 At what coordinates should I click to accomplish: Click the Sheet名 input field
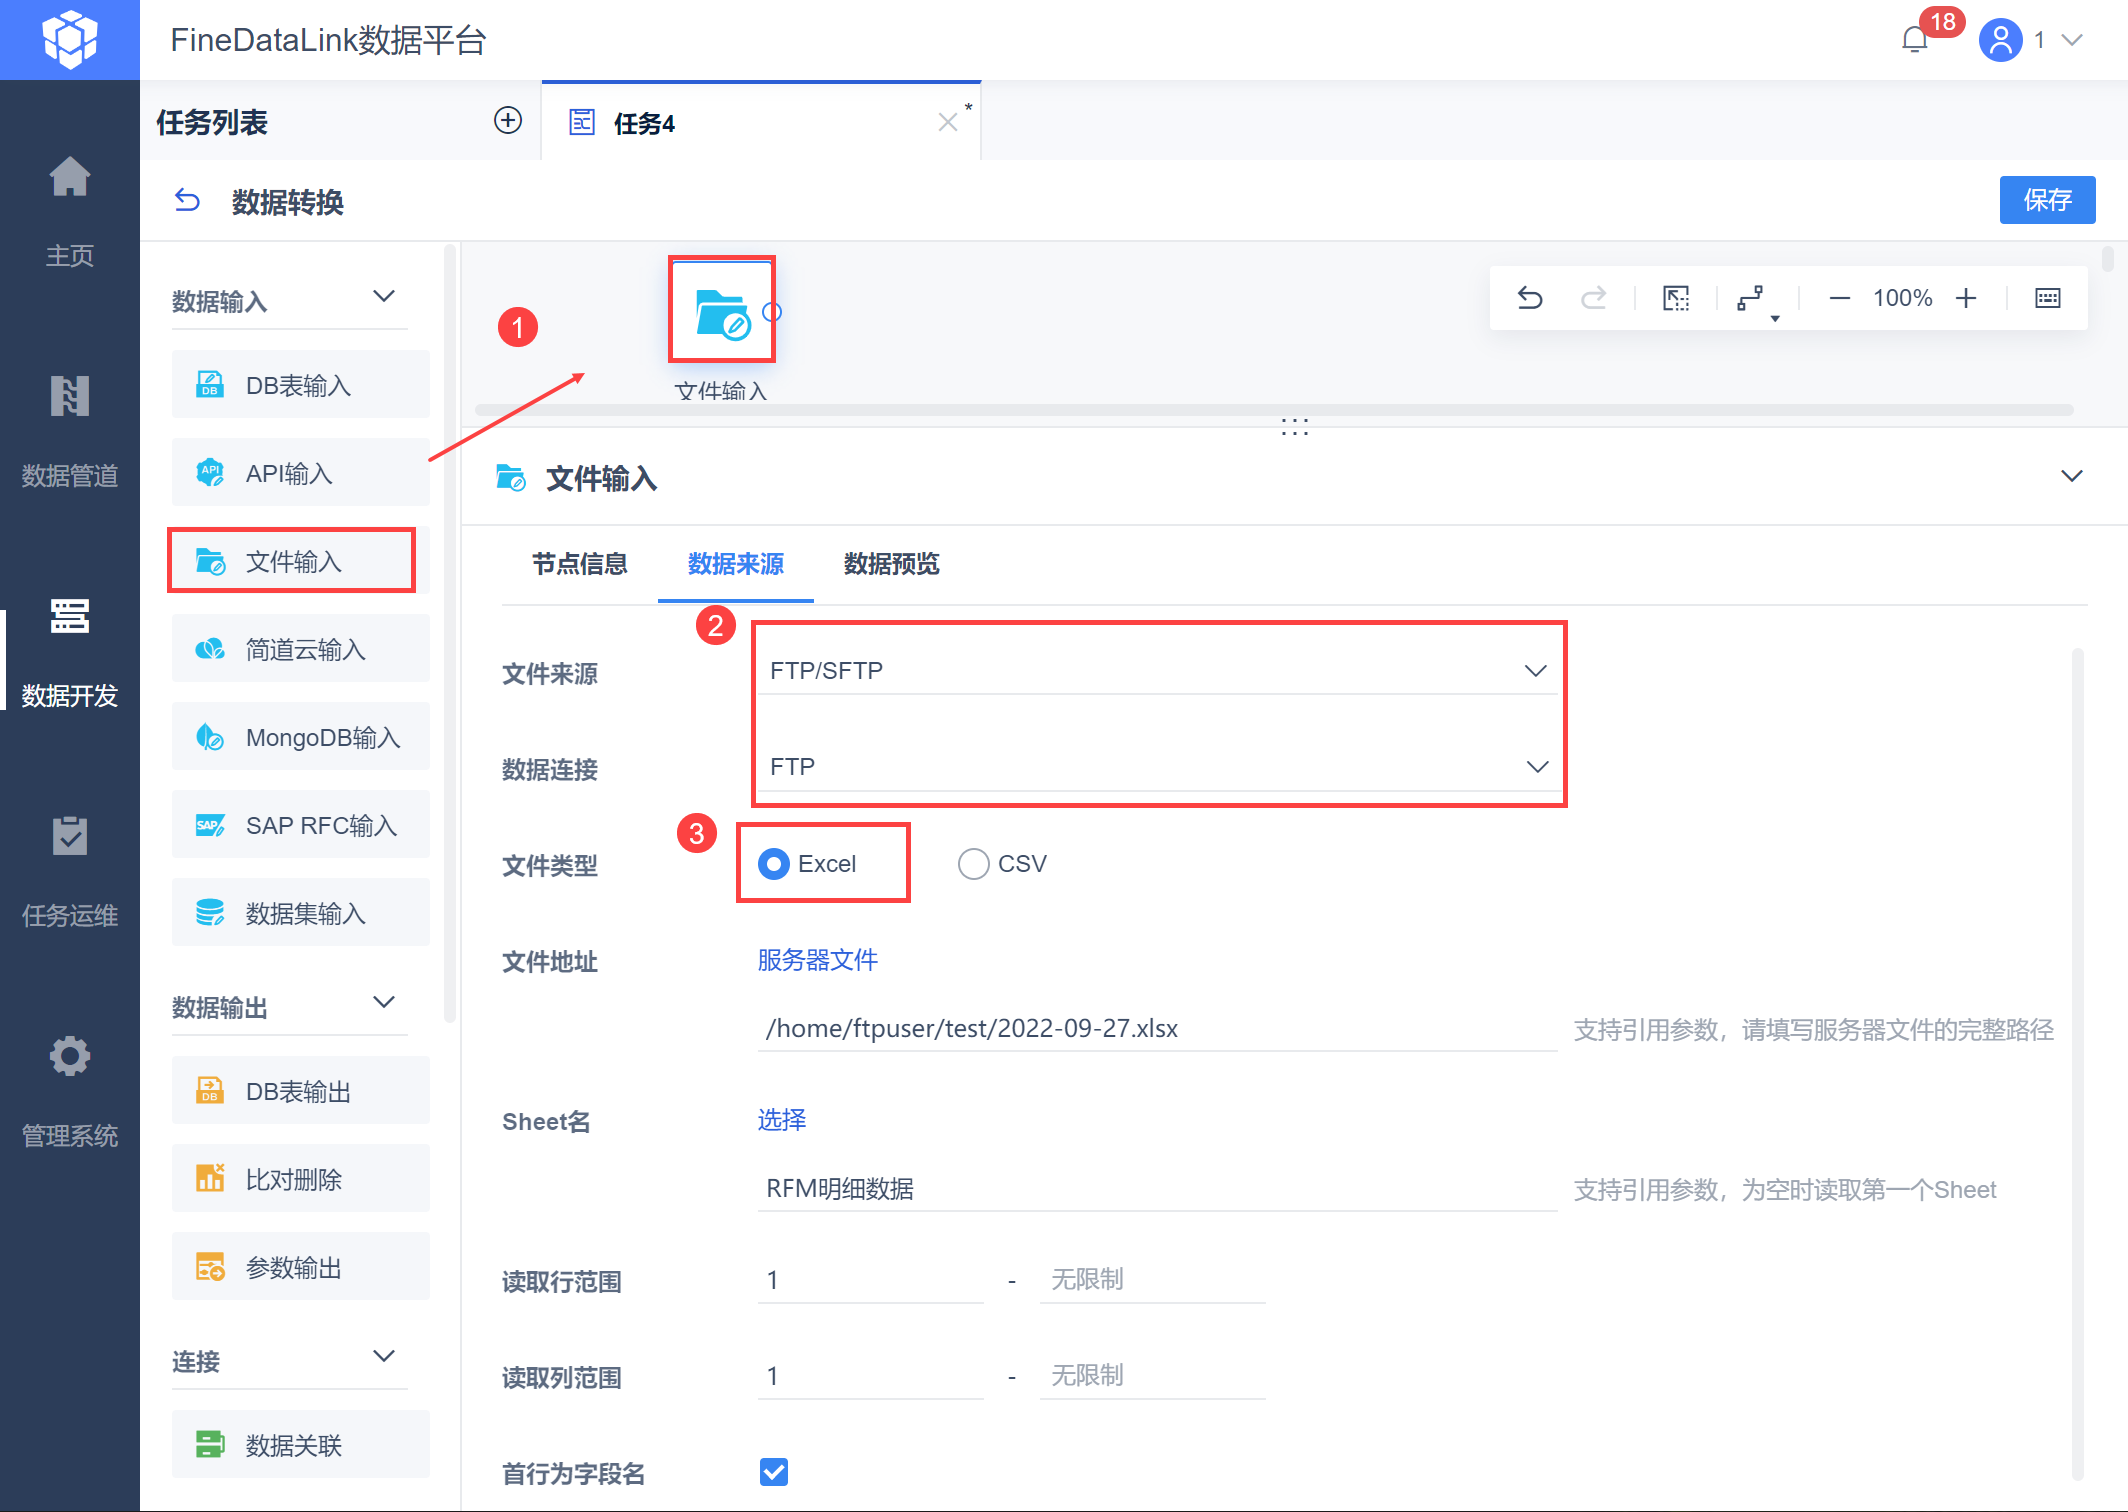[x=1155, y=1189]
